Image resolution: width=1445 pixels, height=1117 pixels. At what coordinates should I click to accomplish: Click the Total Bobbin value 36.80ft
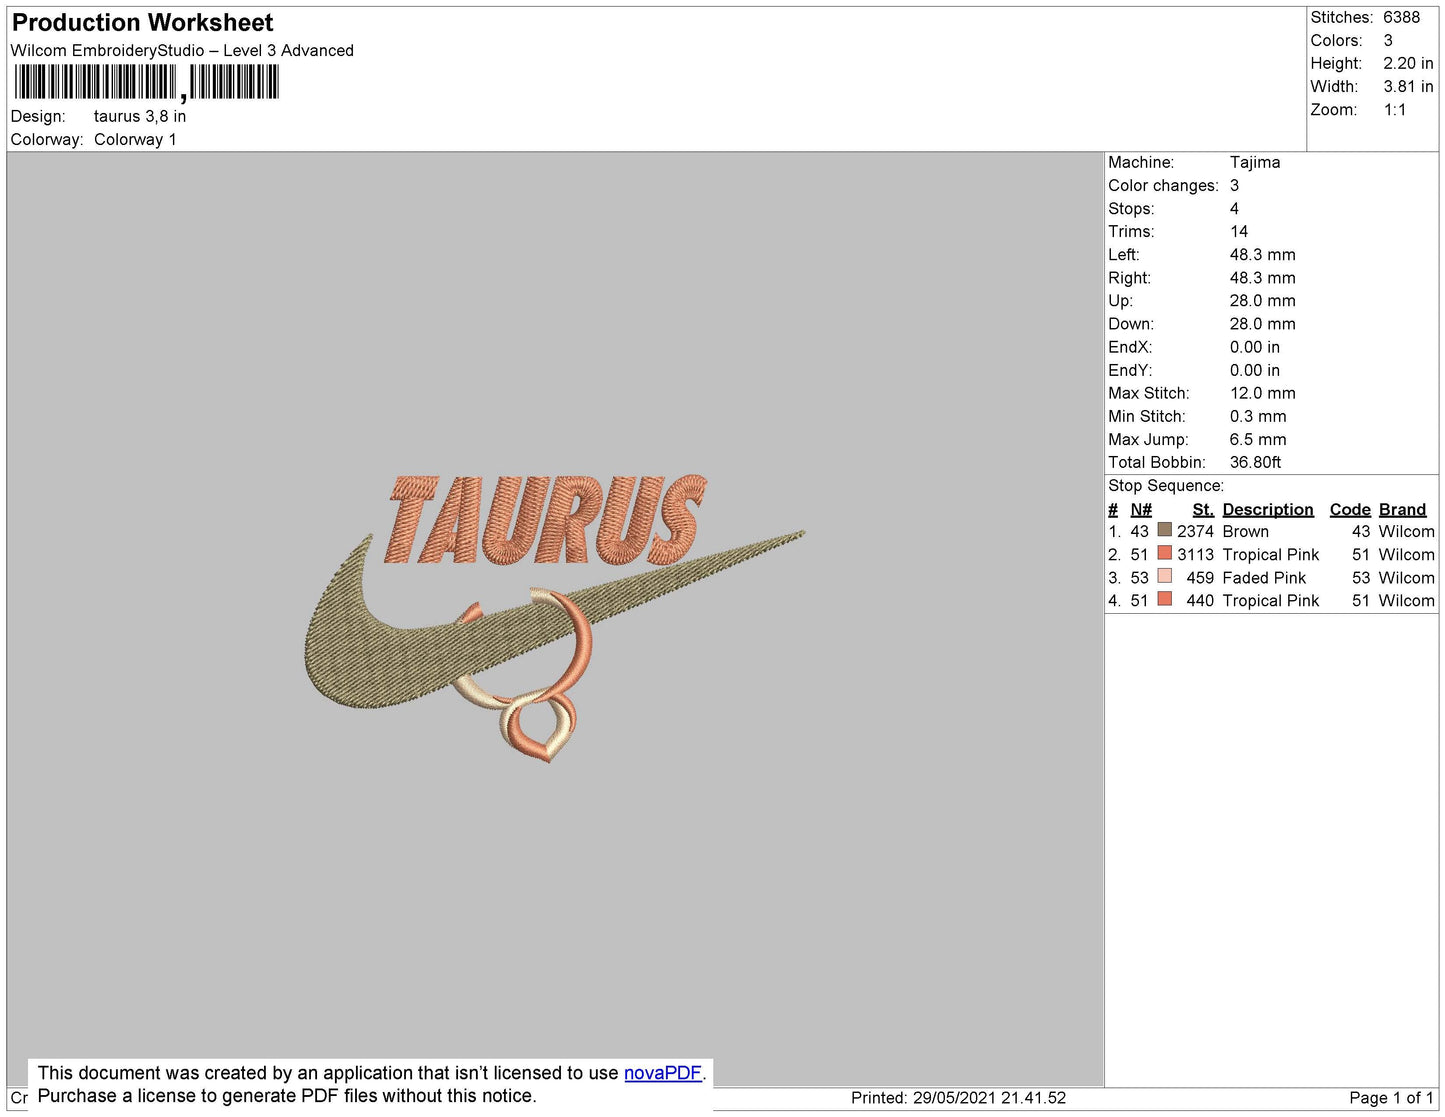click(x=1256, y=462)
